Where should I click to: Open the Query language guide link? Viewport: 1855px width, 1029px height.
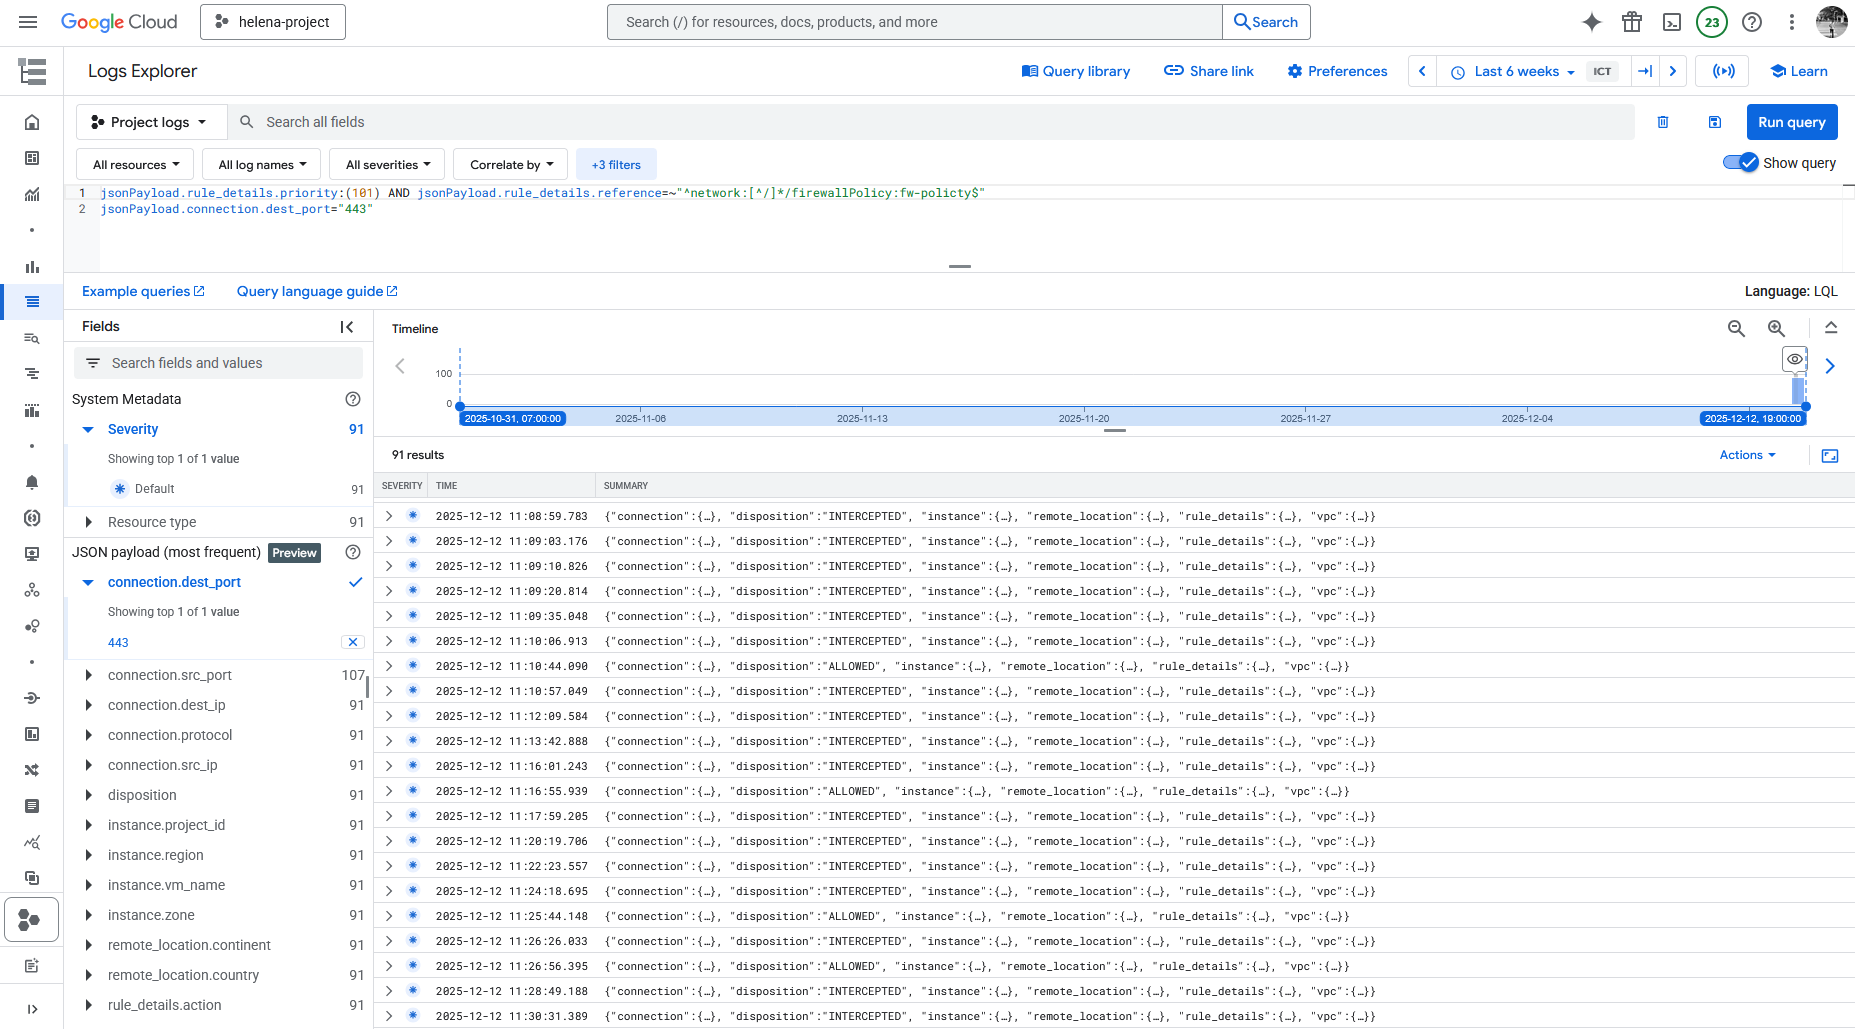pyautogui.click(x=316, y=291)
